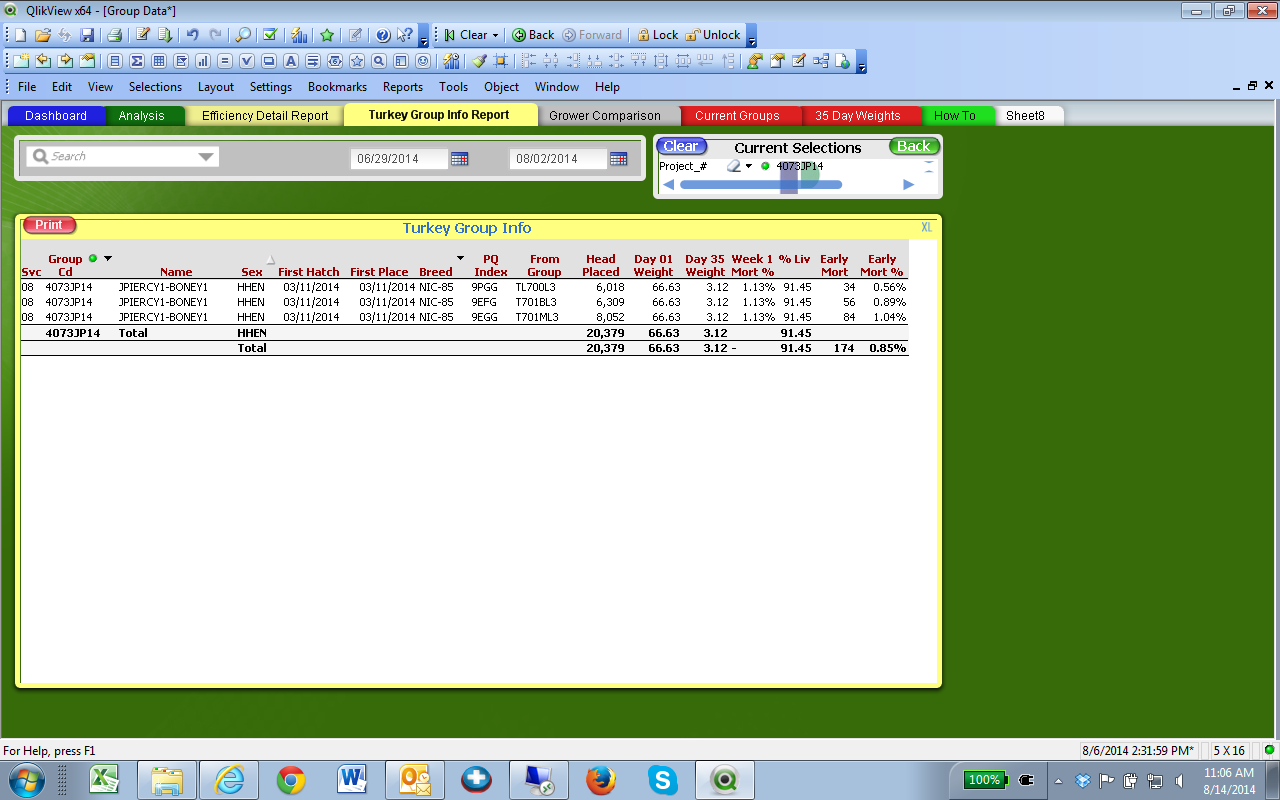Viewport: 1280px width, 800px height.
Task: Expand navigation toolbar options arrow
Action: click(752, 35)
